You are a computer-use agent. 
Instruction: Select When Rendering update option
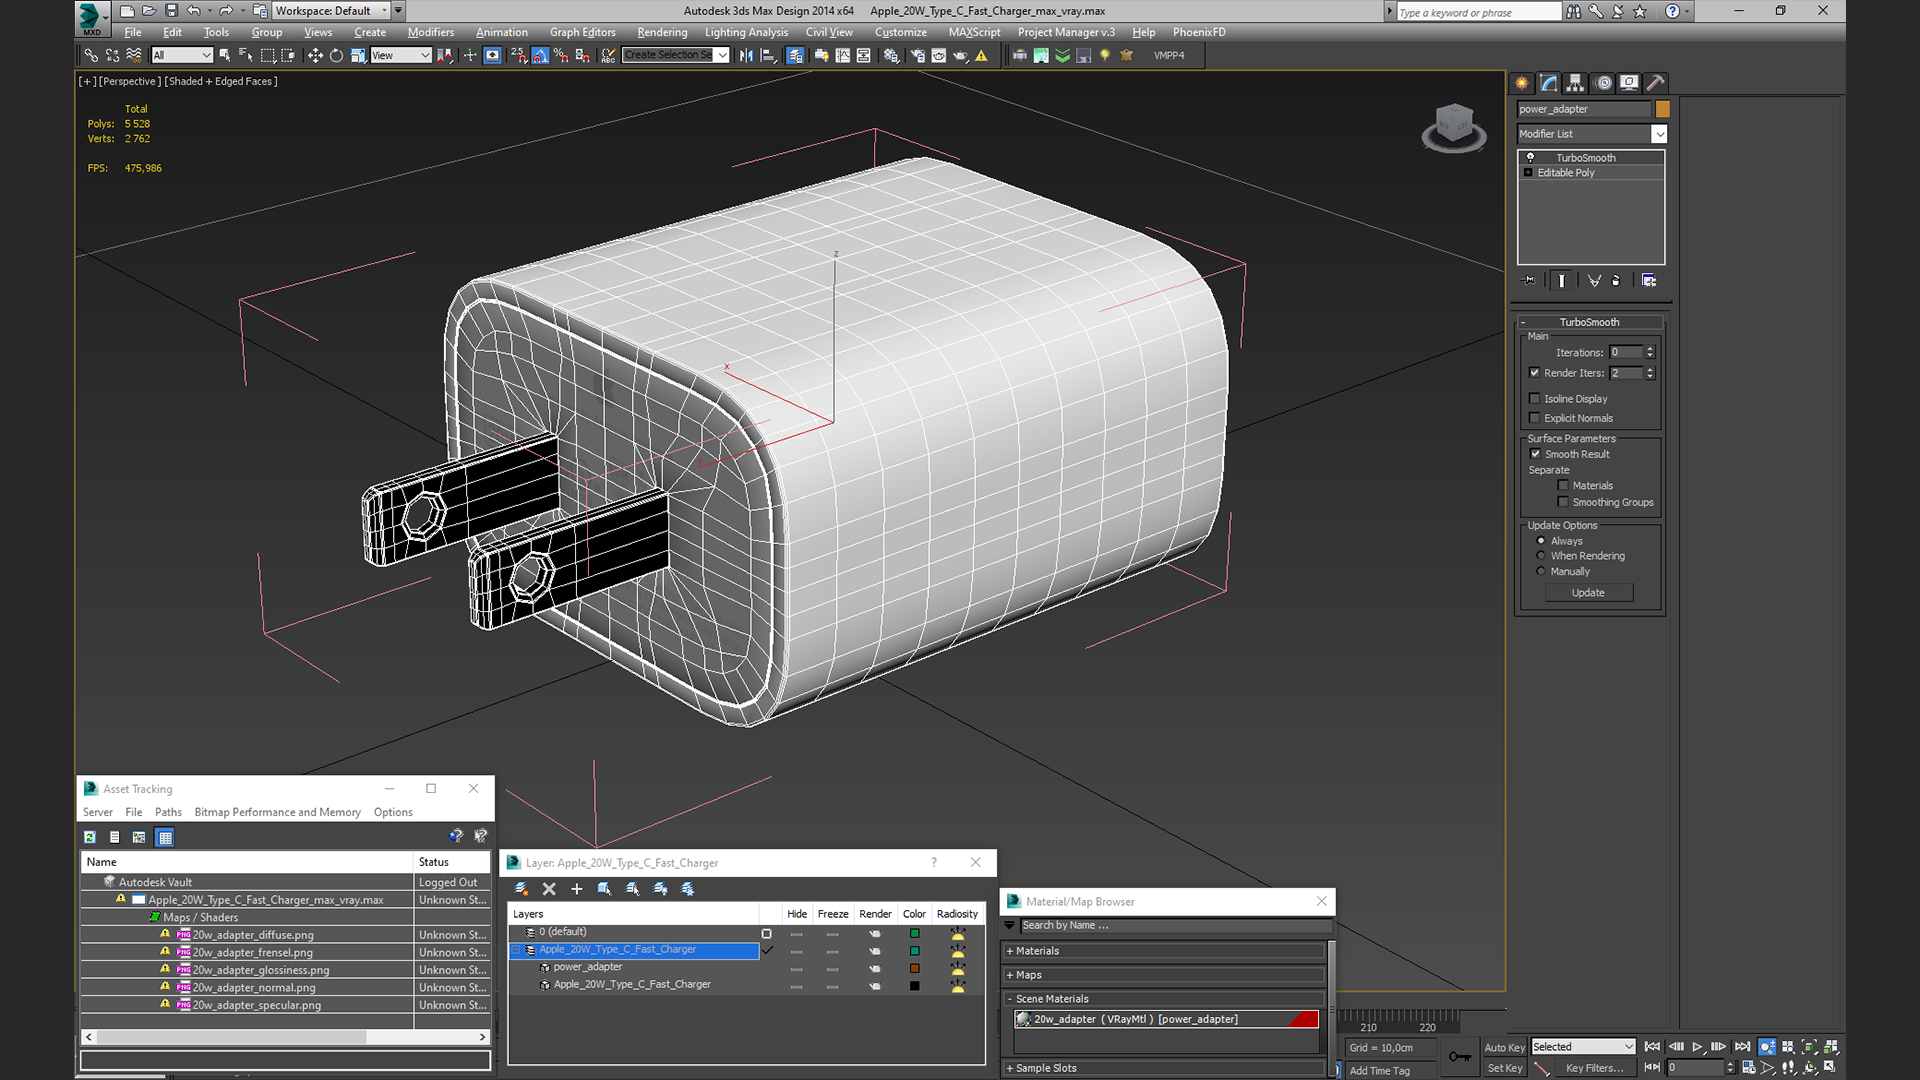coord(1541,556)
